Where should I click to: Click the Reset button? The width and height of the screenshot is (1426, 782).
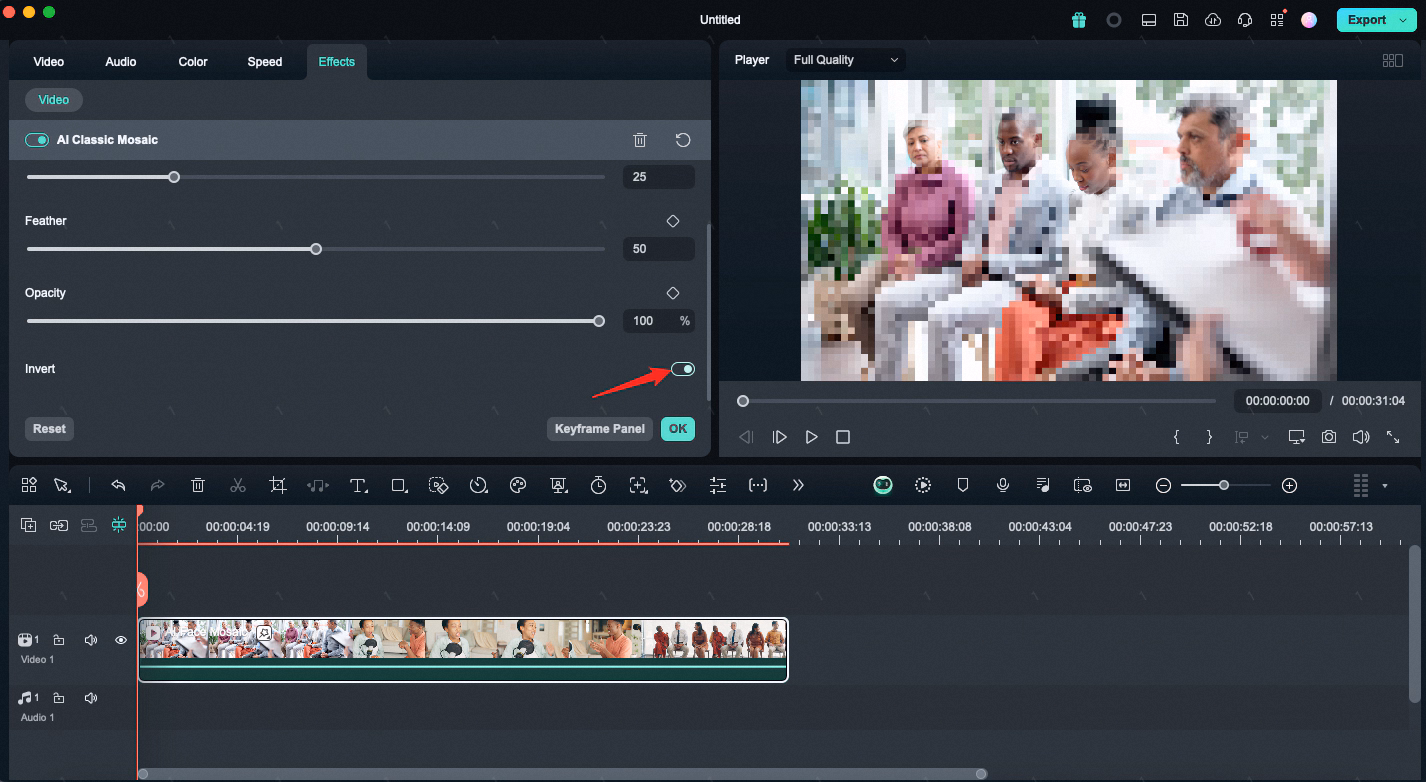coord(49,429)
